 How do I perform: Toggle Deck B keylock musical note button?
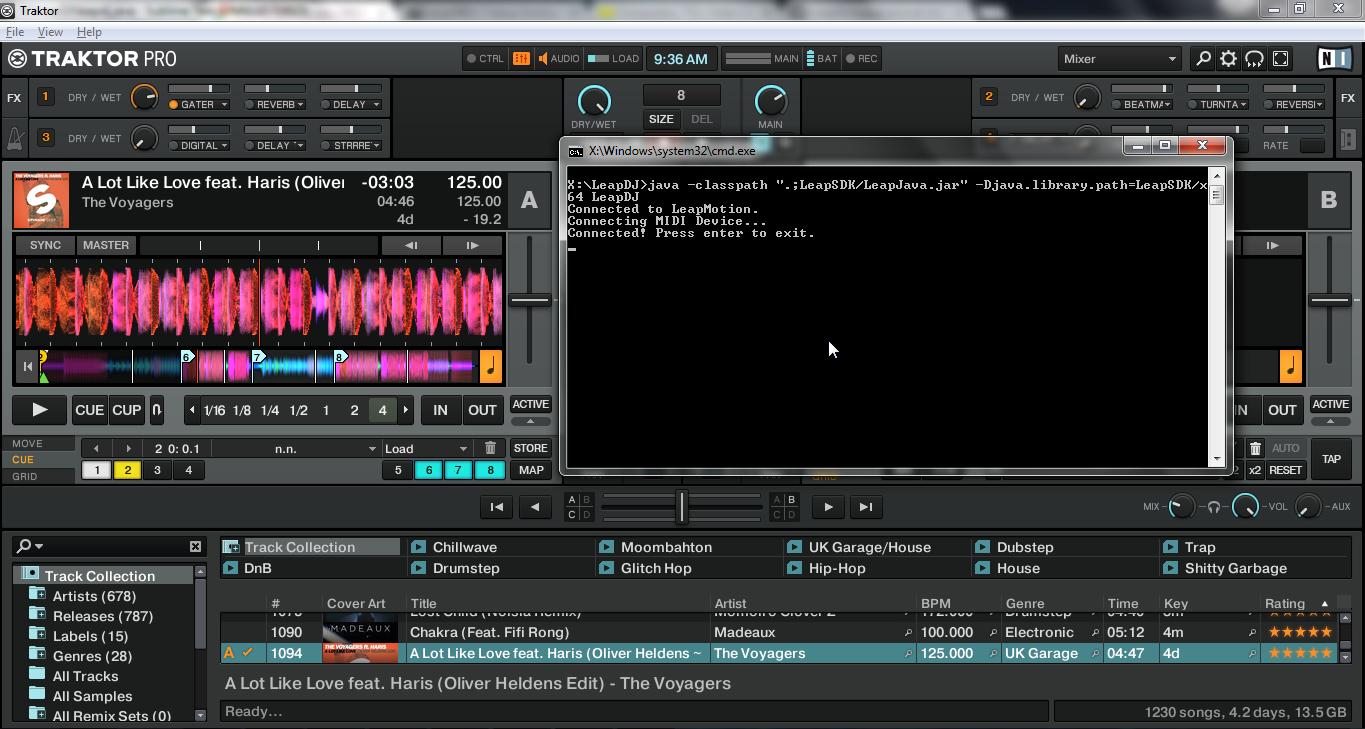tap(1291, 367)
